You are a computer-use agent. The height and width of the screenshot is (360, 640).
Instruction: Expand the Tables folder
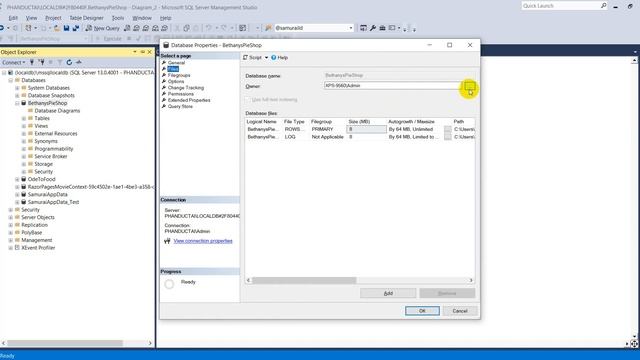pos(24,118)
